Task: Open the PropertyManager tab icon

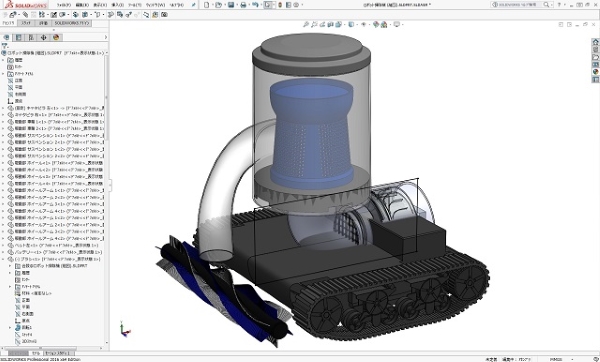Action: pos(18,38)
